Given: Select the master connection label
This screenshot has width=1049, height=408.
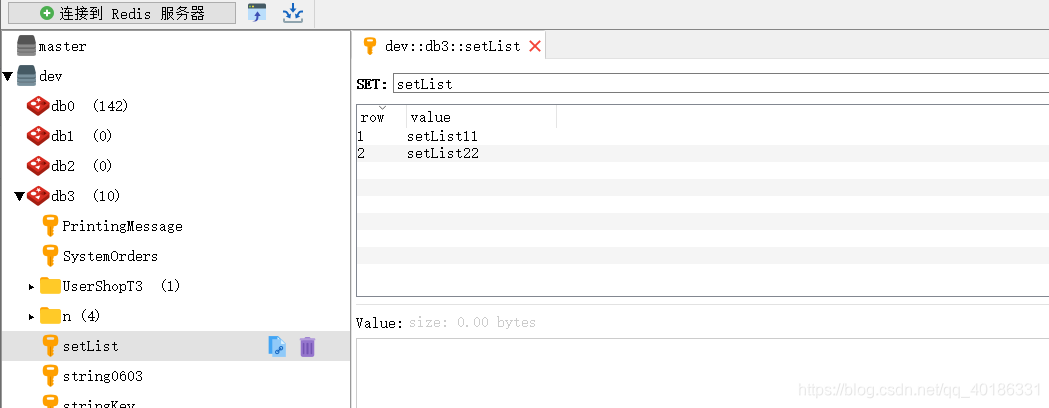Looking at the screenshot, I should (x=63, y=47).
